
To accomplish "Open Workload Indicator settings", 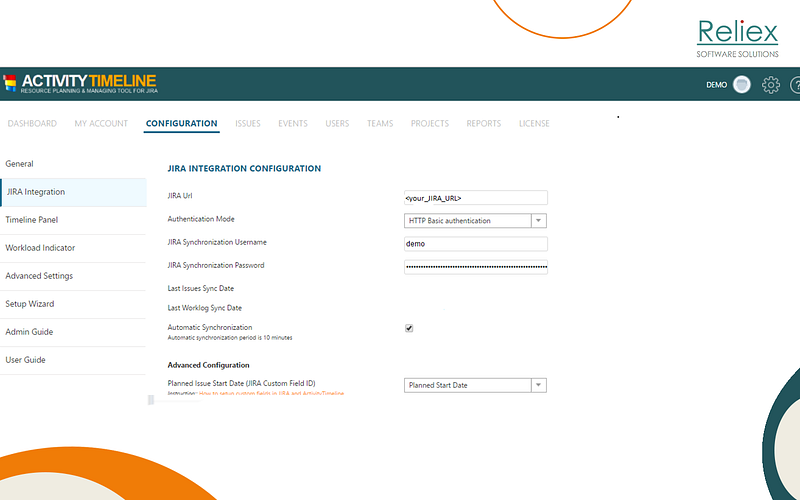I will (x=73, y=248).
